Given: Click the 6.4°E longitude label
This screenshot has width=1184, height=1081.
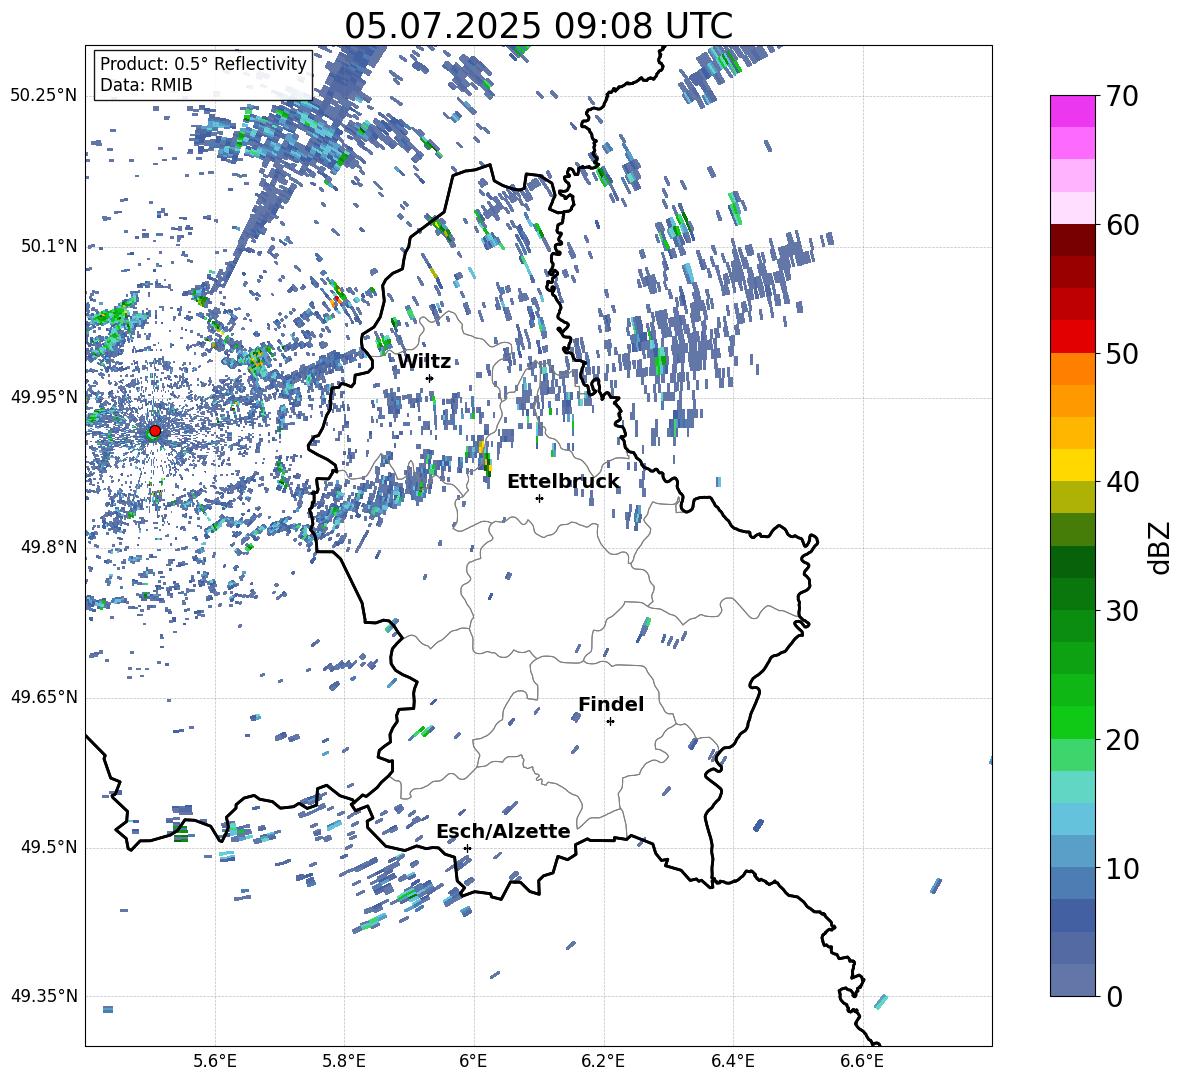Looking at the screenshot, I should point(732,1061).
